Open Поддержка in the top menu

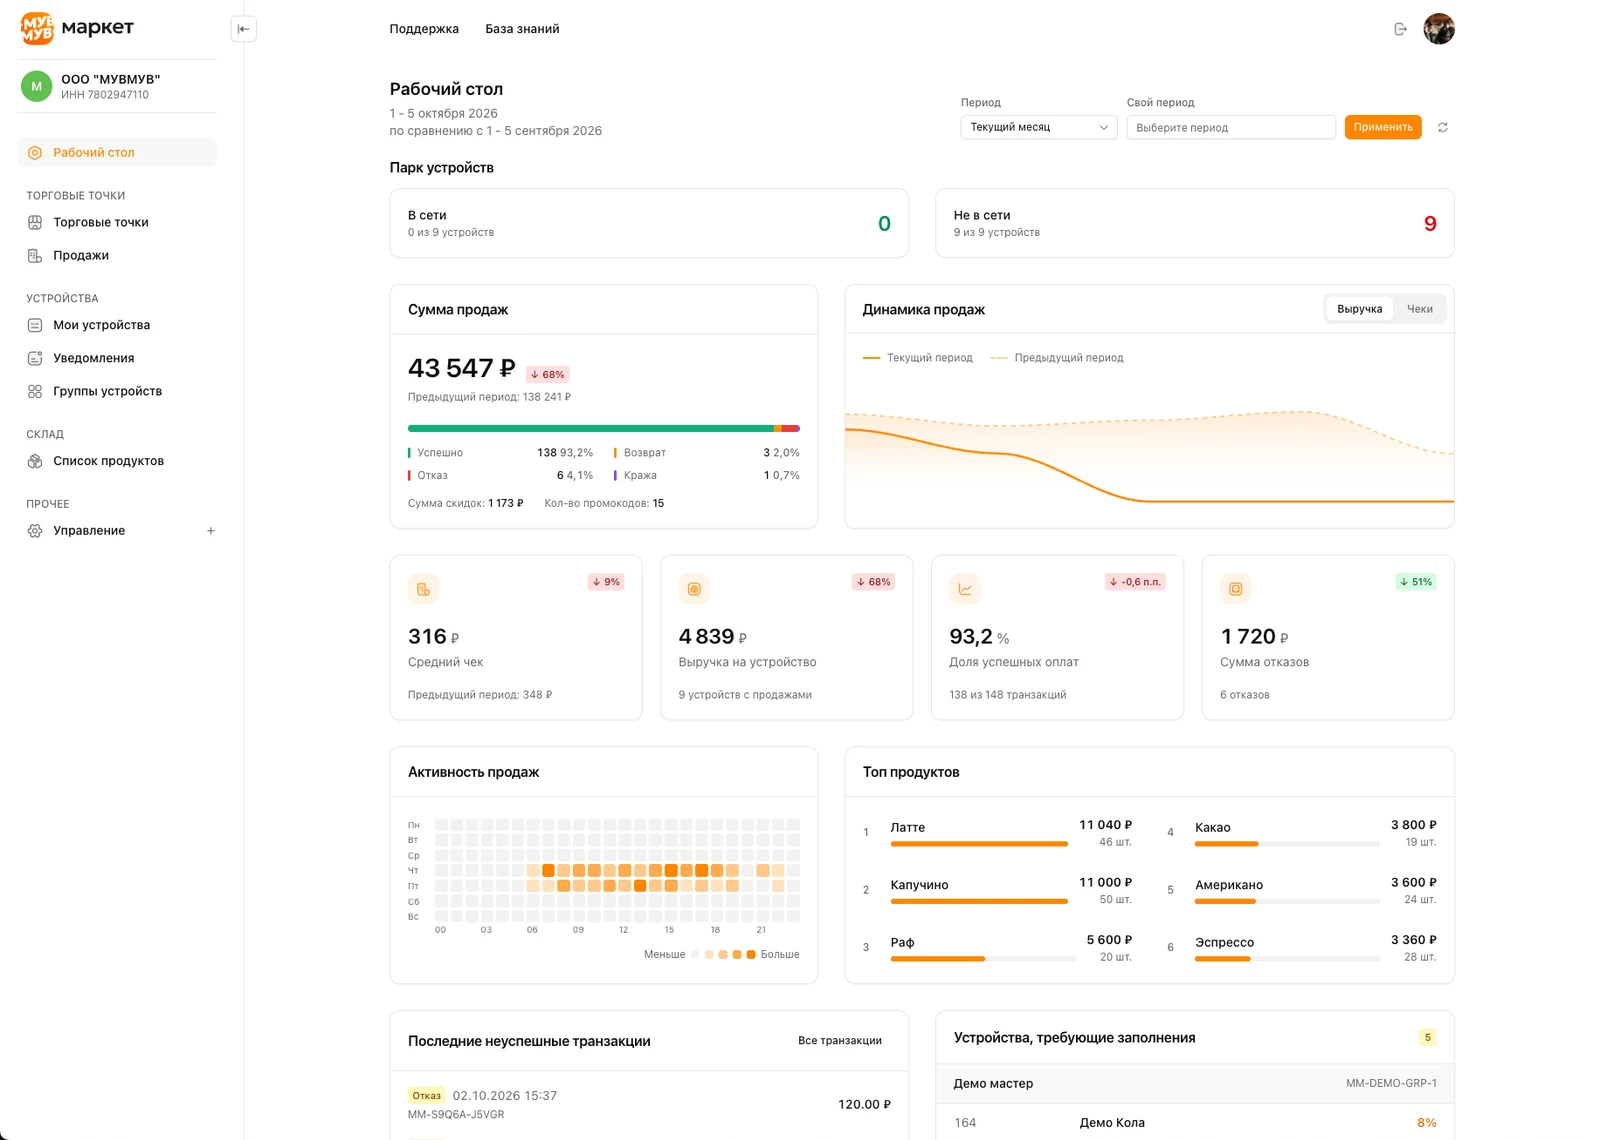pyautogui.click(x=424, y=29)
